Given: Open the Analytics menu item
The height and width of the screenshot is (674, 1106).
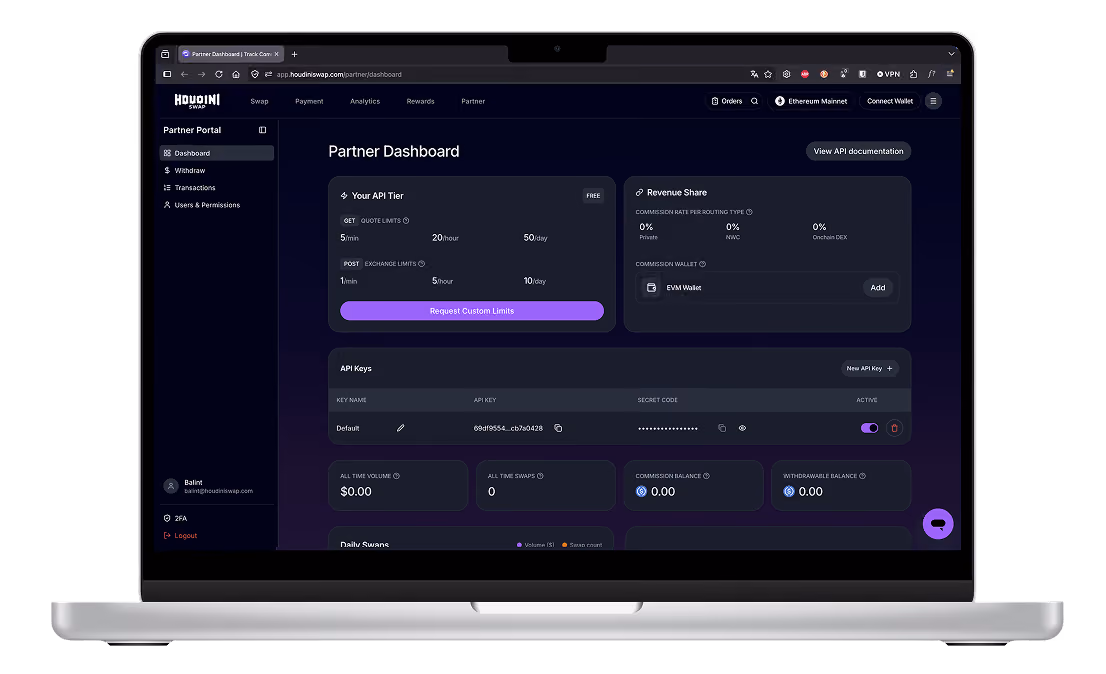Looking at the screenshot, I should tap(365, 102).
